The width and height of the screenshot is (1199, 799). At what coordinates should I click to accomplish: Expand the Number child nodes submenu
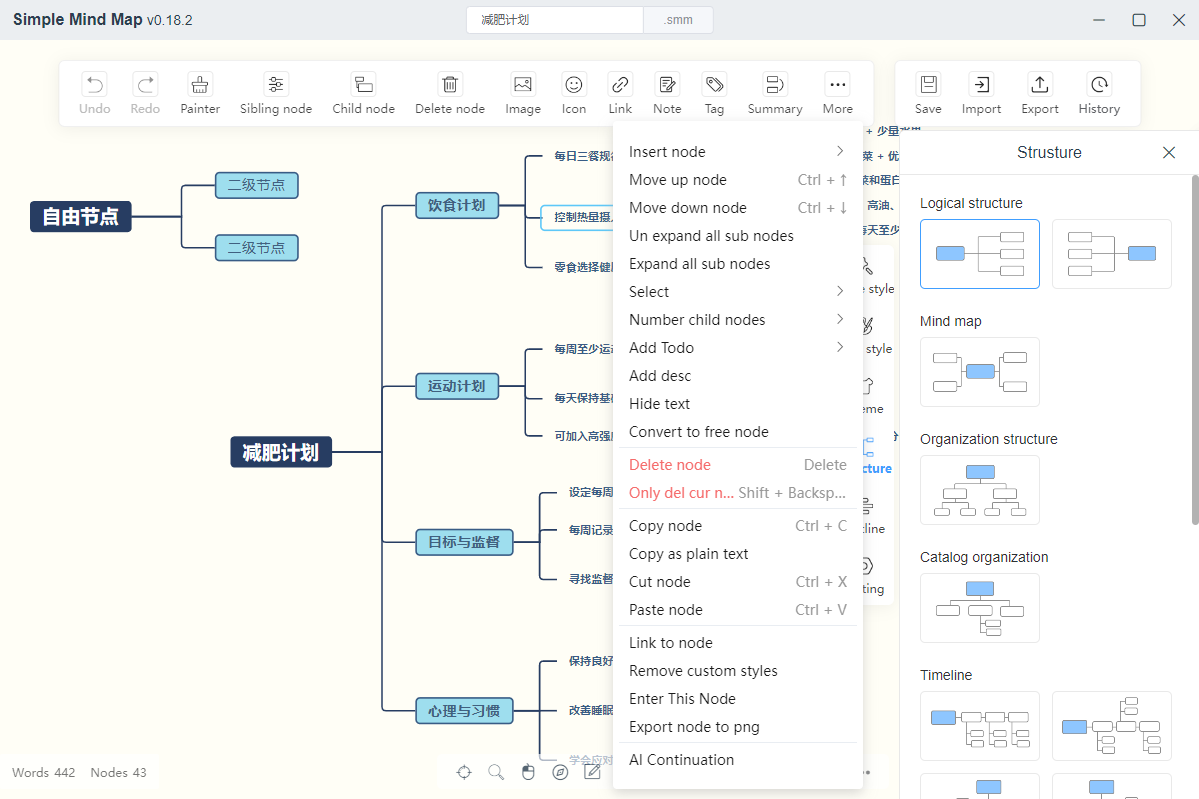click(x=737, y=320)
